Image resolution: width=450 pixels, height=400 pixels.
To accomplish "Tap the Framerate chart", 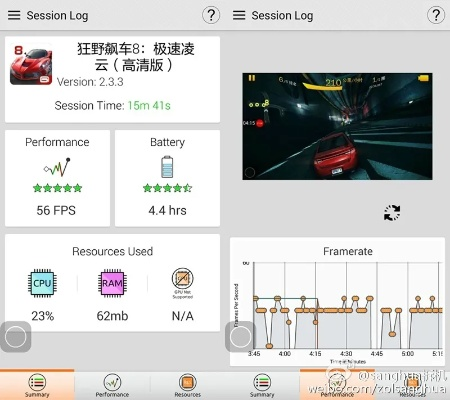I will 337,302.
